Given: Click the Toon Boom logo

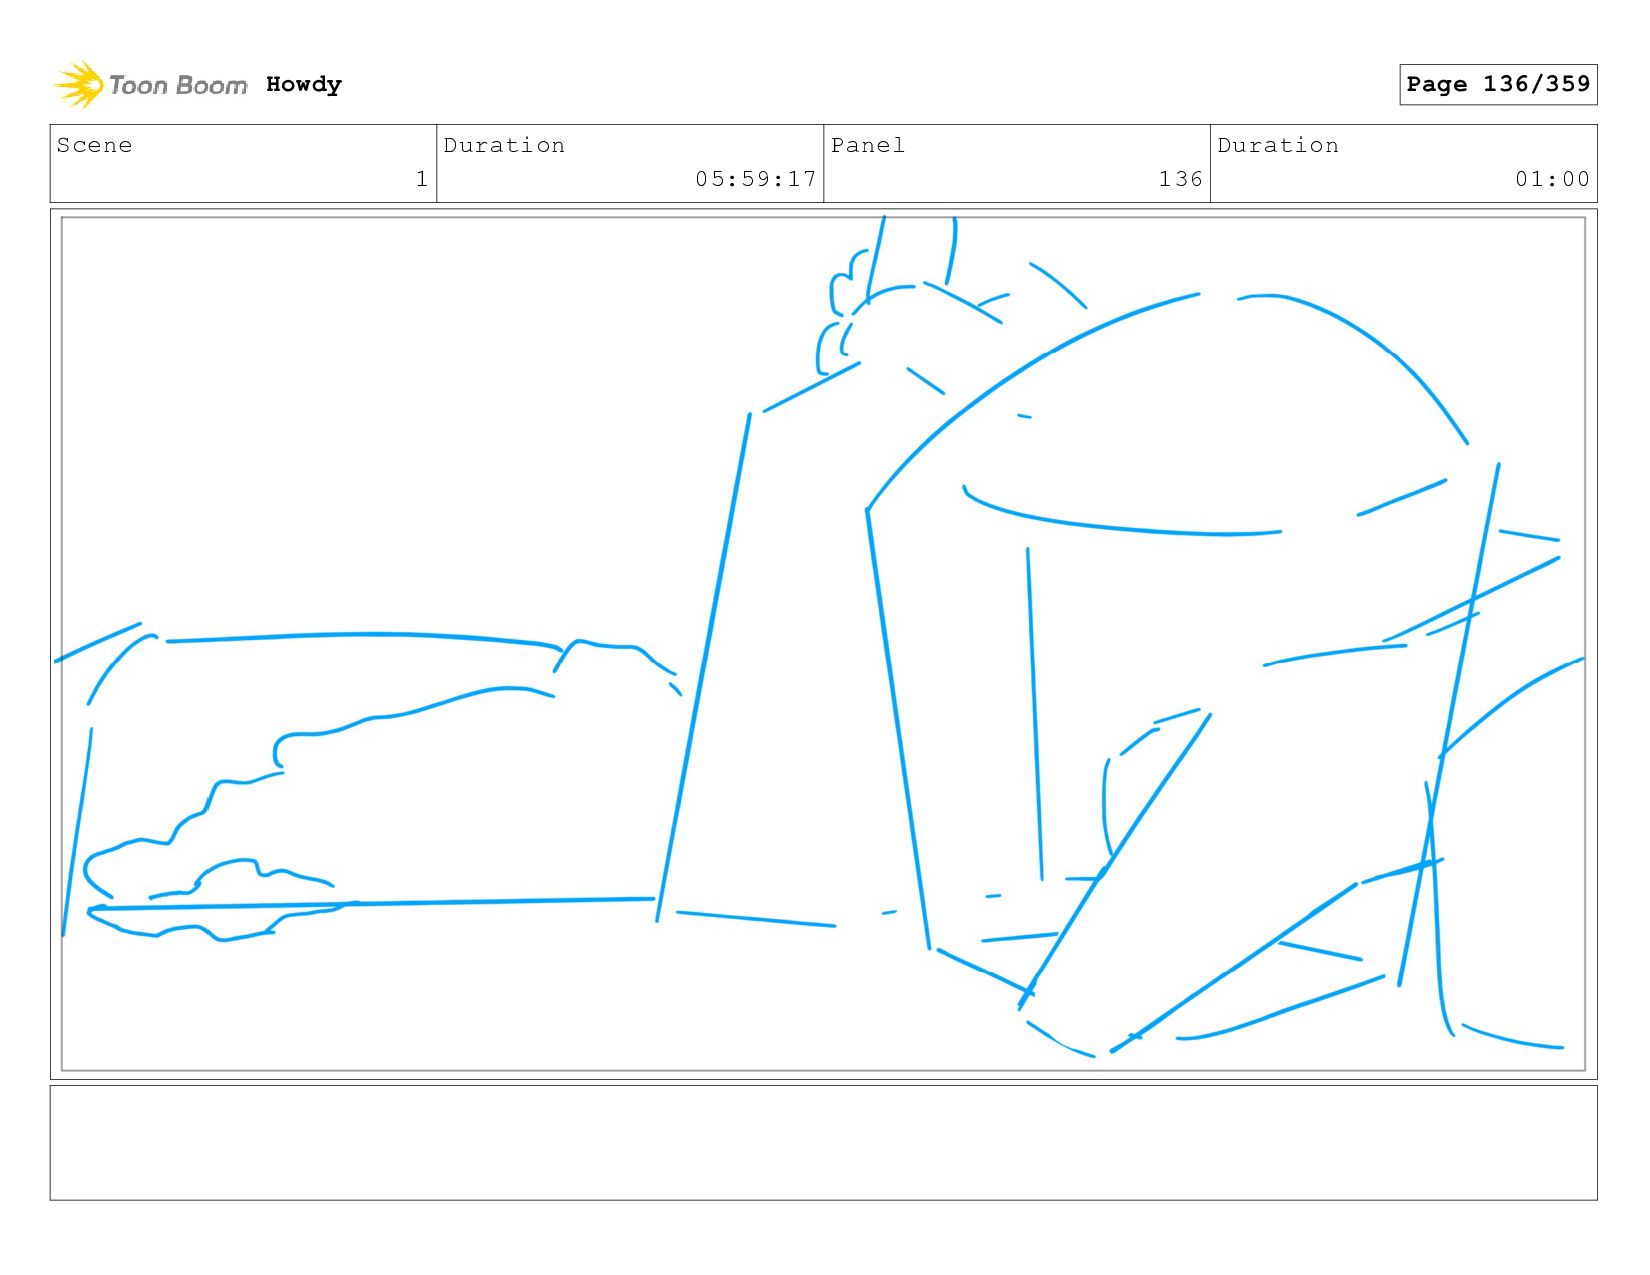Looking at the screenshot, I should click(150, 84).
